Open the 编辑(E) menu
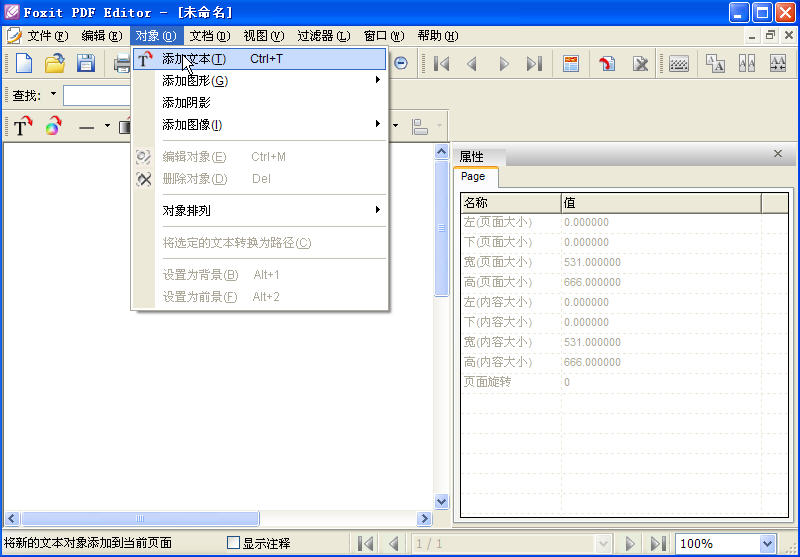The height and width of the screenshot is (557, 800). (102, 36)
